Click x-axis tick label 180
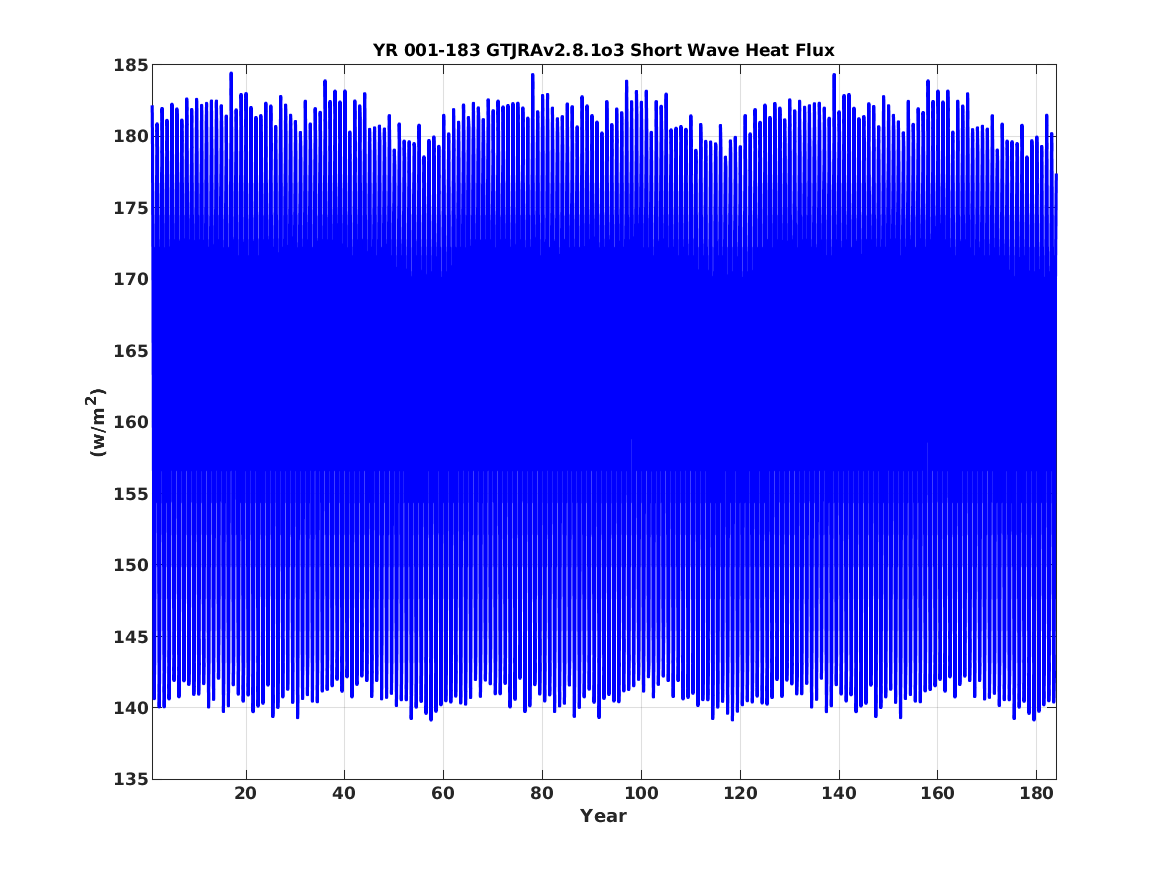This screenshot has height=875, width=1167. pos(1037,793)
